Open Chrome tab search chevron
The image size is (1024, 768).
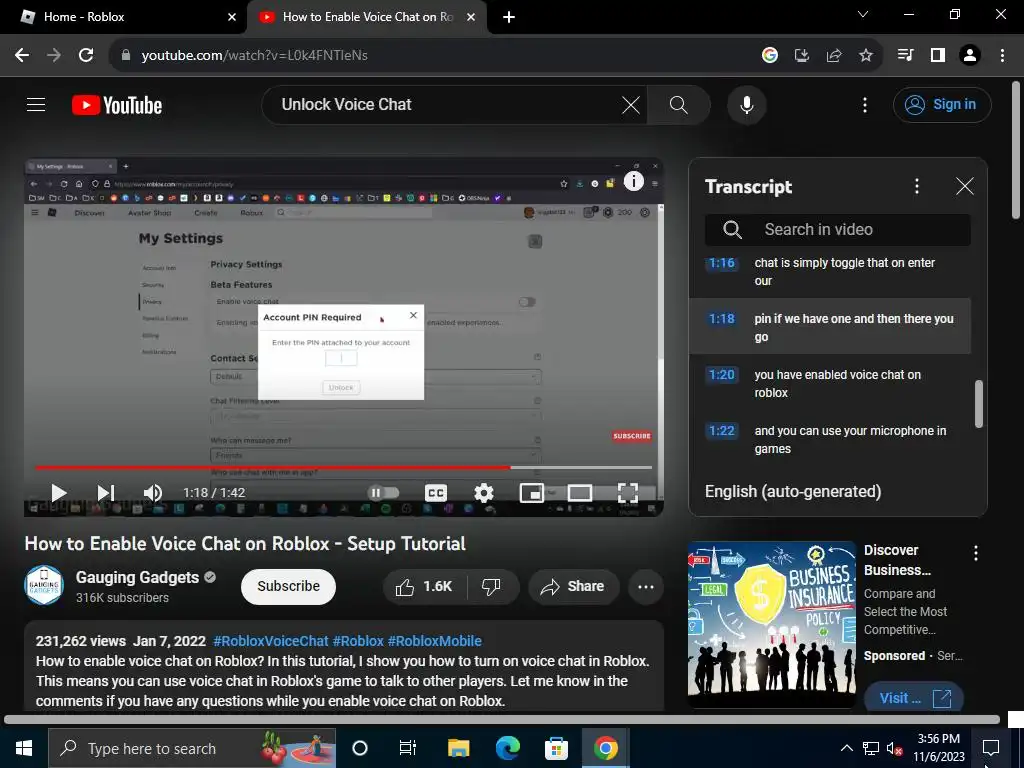(x=863, y=14)
